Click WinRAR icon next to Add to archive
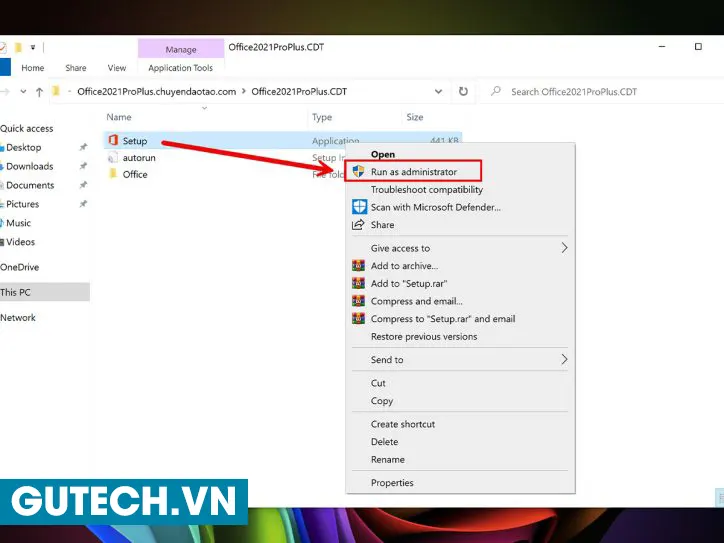This screenshot has width=724, height=543. [x=358, y=265]
